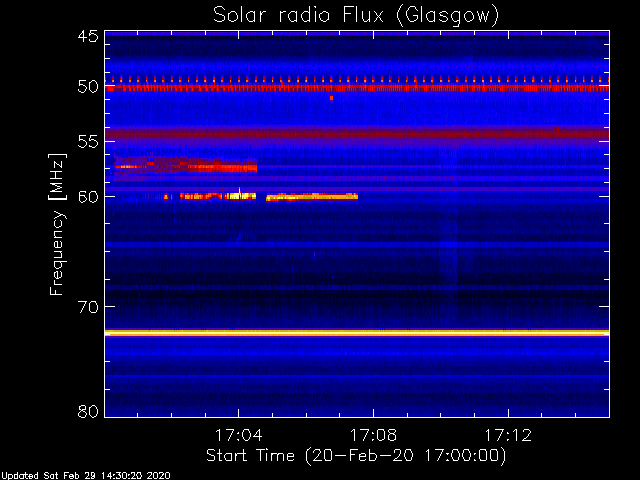The image size is (640, 480).
Task: Click the '60' frequency axis label
Action: [x=88, y=197]
